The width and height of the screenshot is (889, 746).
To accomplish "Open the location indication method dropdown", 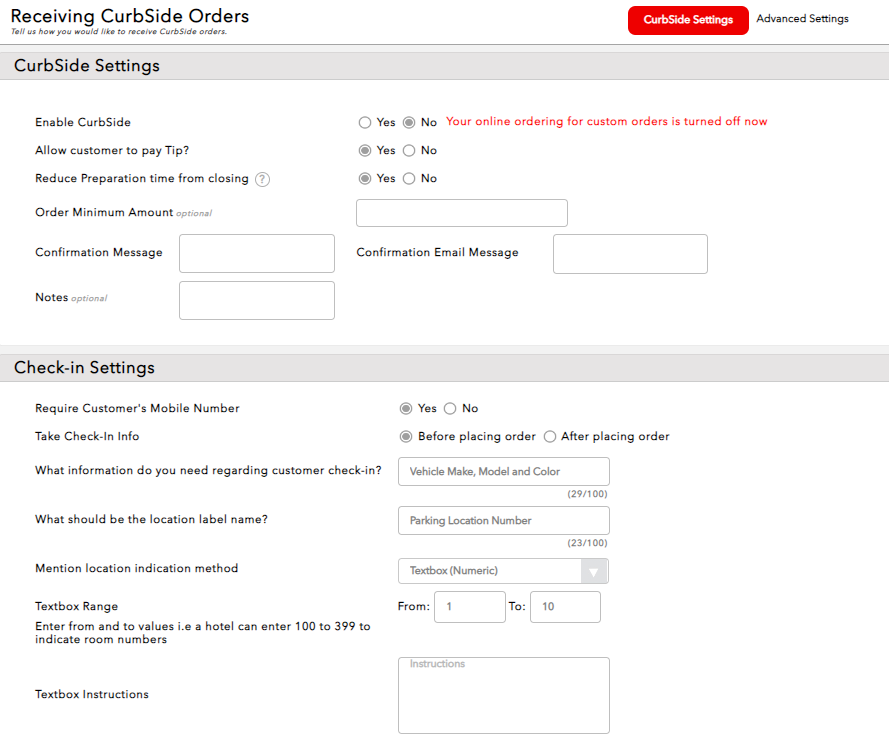I will pyautogui.click(x=490, y=571).
